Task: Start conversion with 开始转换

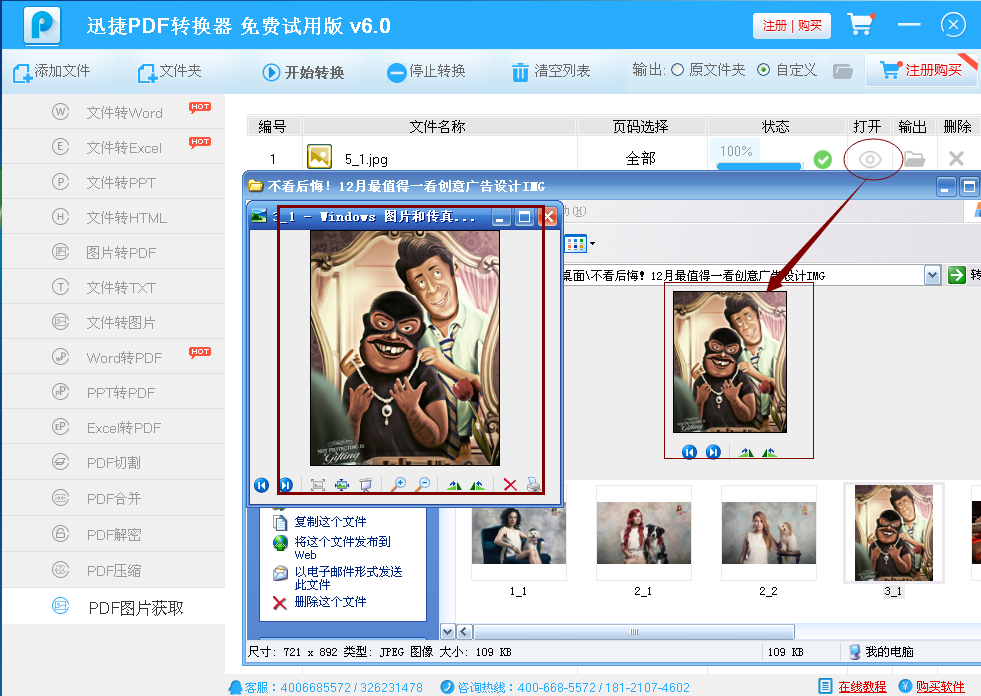Action: [303, 72]
